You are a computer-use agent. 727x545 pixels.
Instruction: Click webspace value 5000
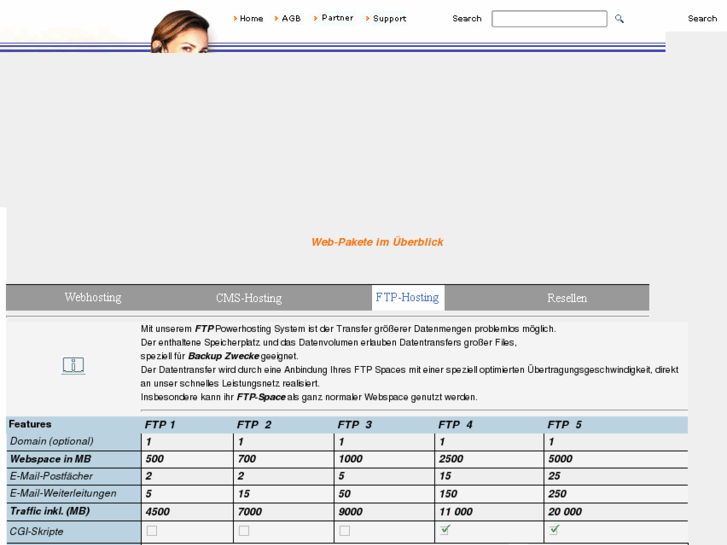pos(561,459)
